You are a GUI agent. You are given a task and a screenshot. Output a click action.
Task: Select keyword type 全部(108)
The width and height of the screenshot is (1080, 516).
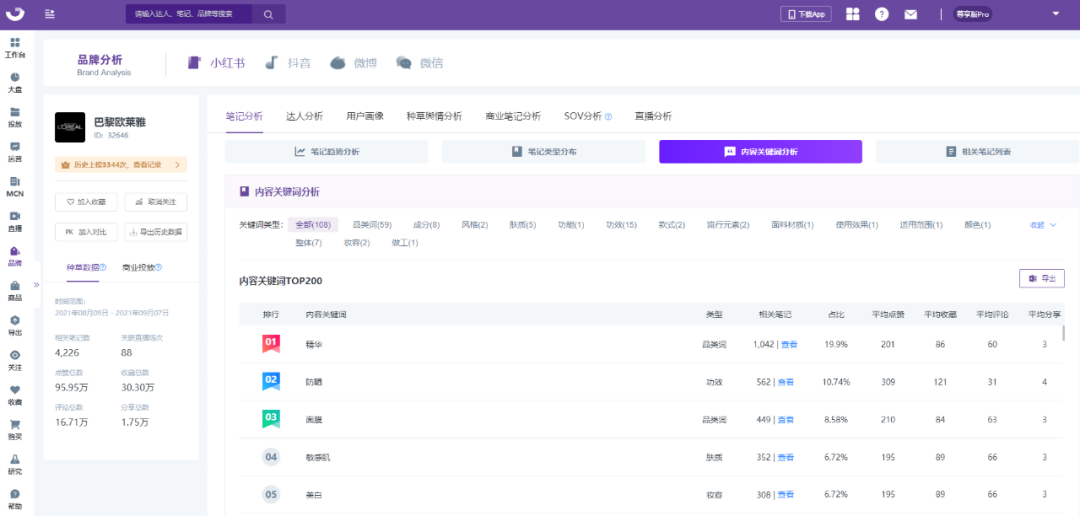coord(313,225)
